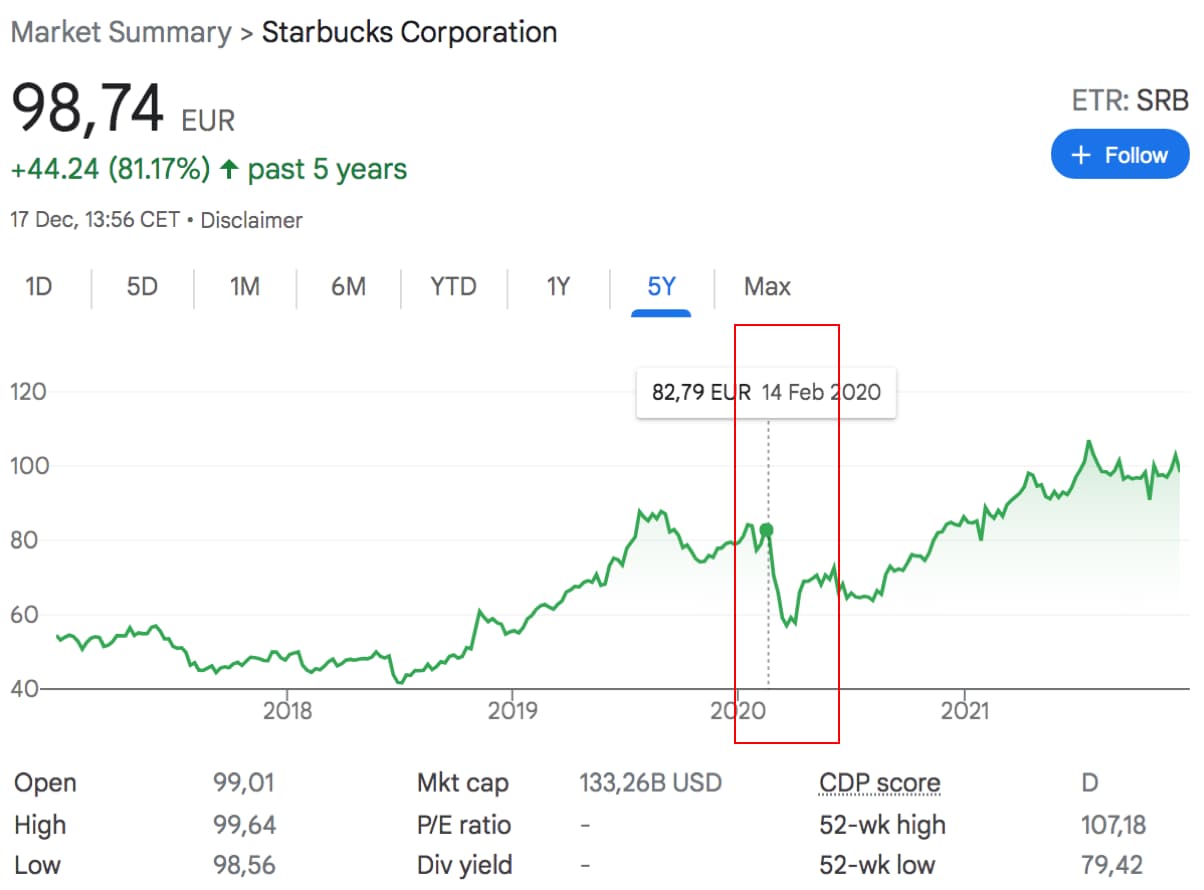This screenshot has height=890, width=1204.
Task: Select the YTD chart view
Action: click(453, 286)
